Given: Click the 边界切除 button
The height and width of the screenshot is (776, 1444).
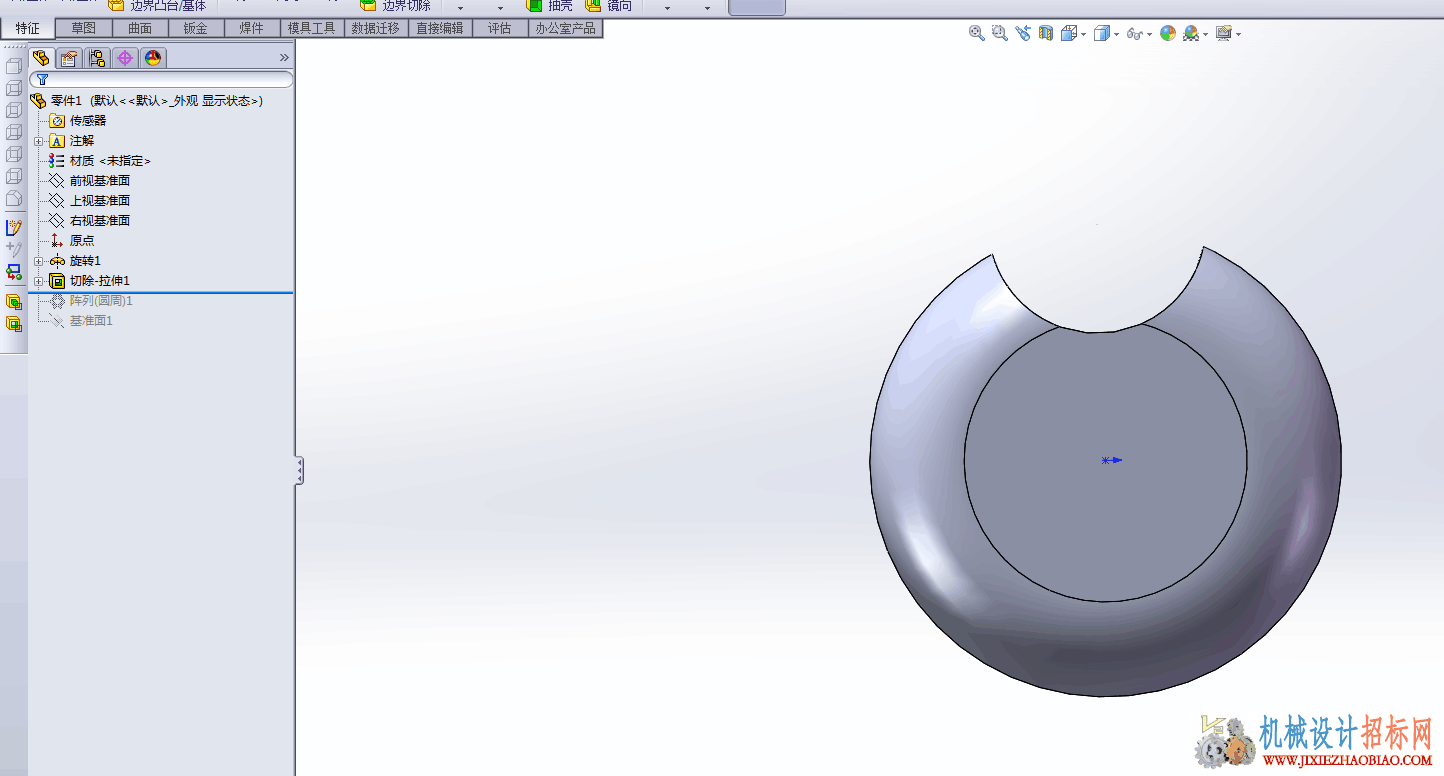Looking at the screenshot, I should (x=396, y=6).
